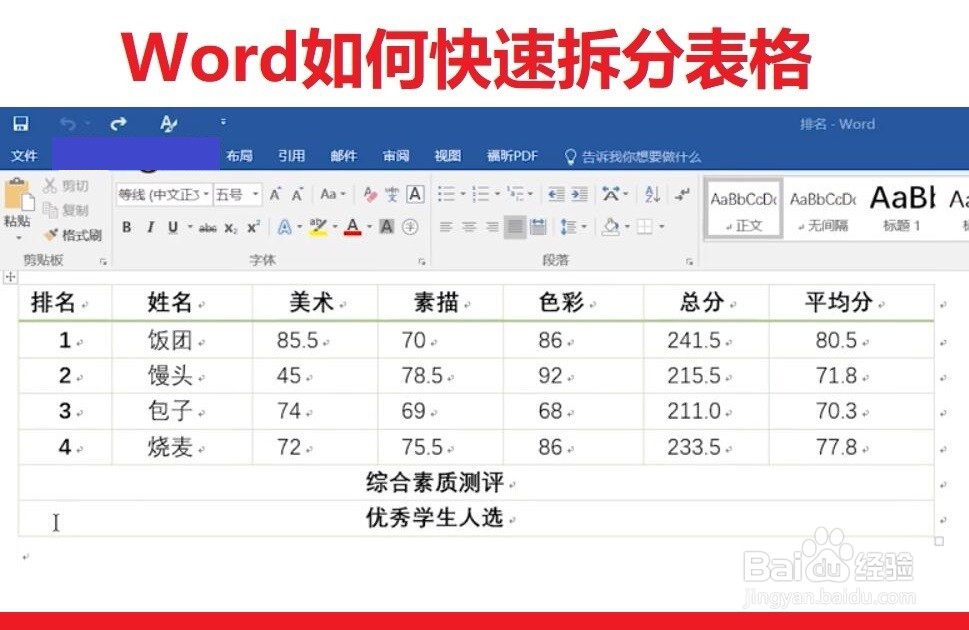Apply the 标题 1 style

pyautogui.click(x=902, y=208)
